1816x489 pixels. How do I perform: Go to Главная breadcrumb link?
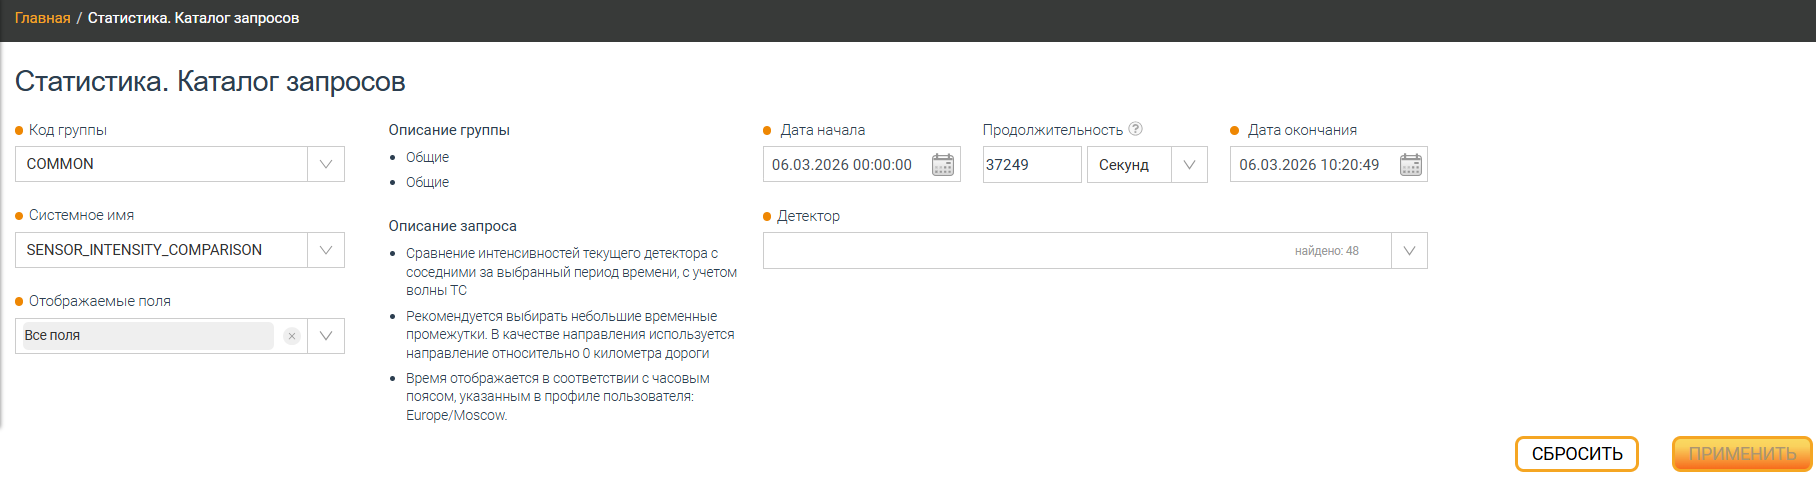coord(42,18)
